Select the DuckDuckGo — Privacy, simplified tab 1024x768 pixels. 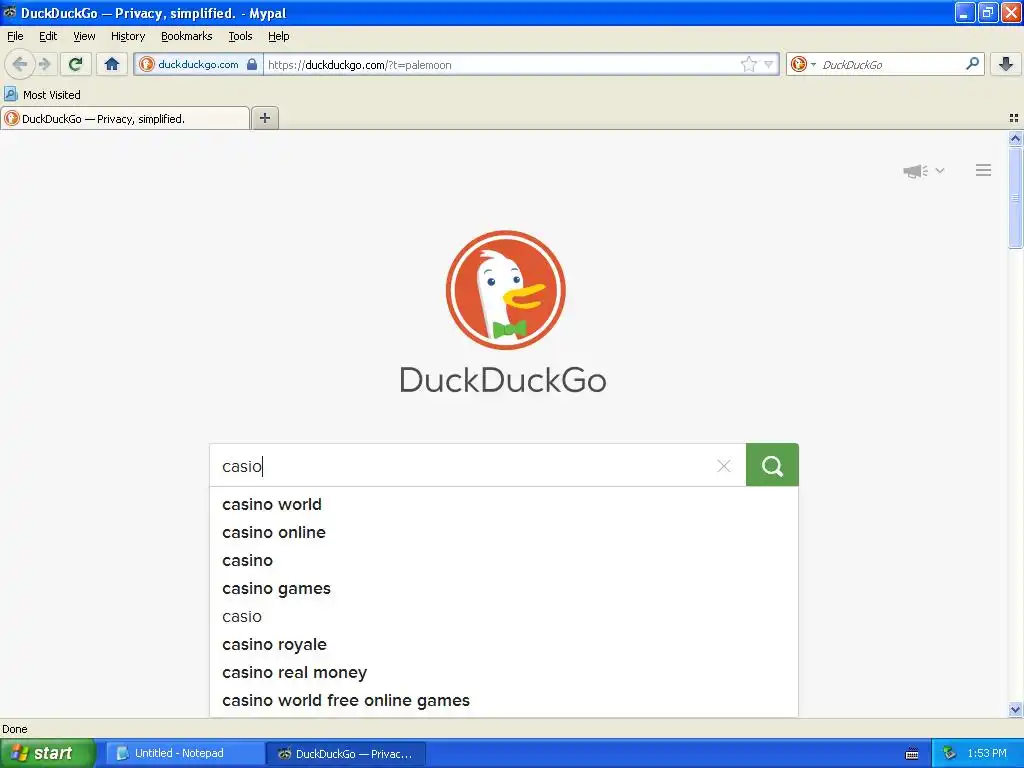pyautogui.click(x=125, y=118)
